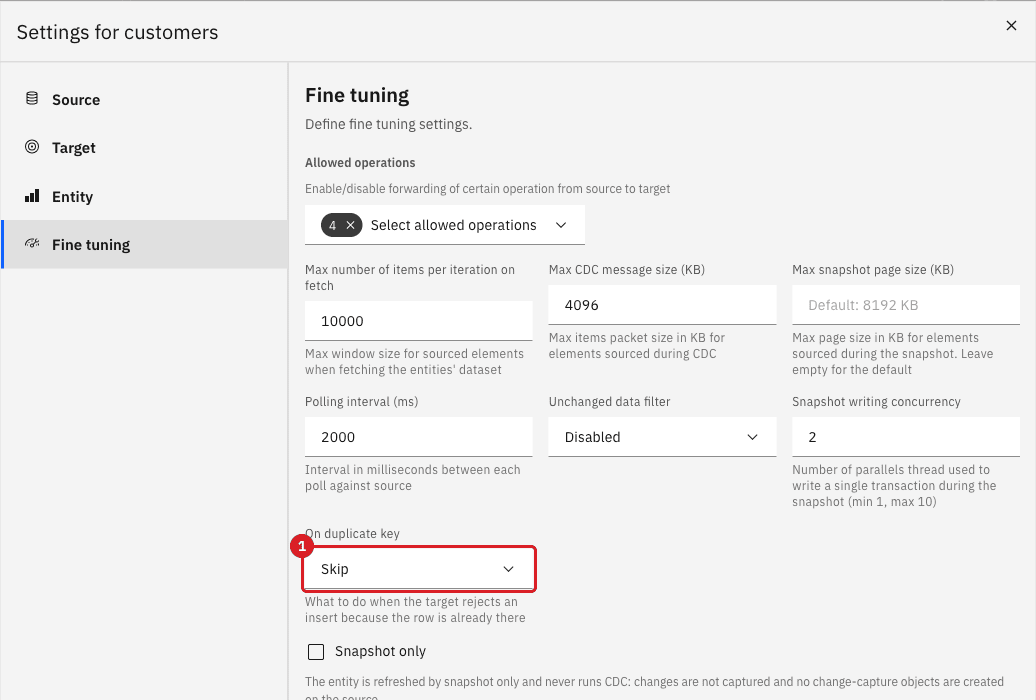The image size is (1036, 700).
Task: Click the Unchanged data filter label
Action: (609, 402)
